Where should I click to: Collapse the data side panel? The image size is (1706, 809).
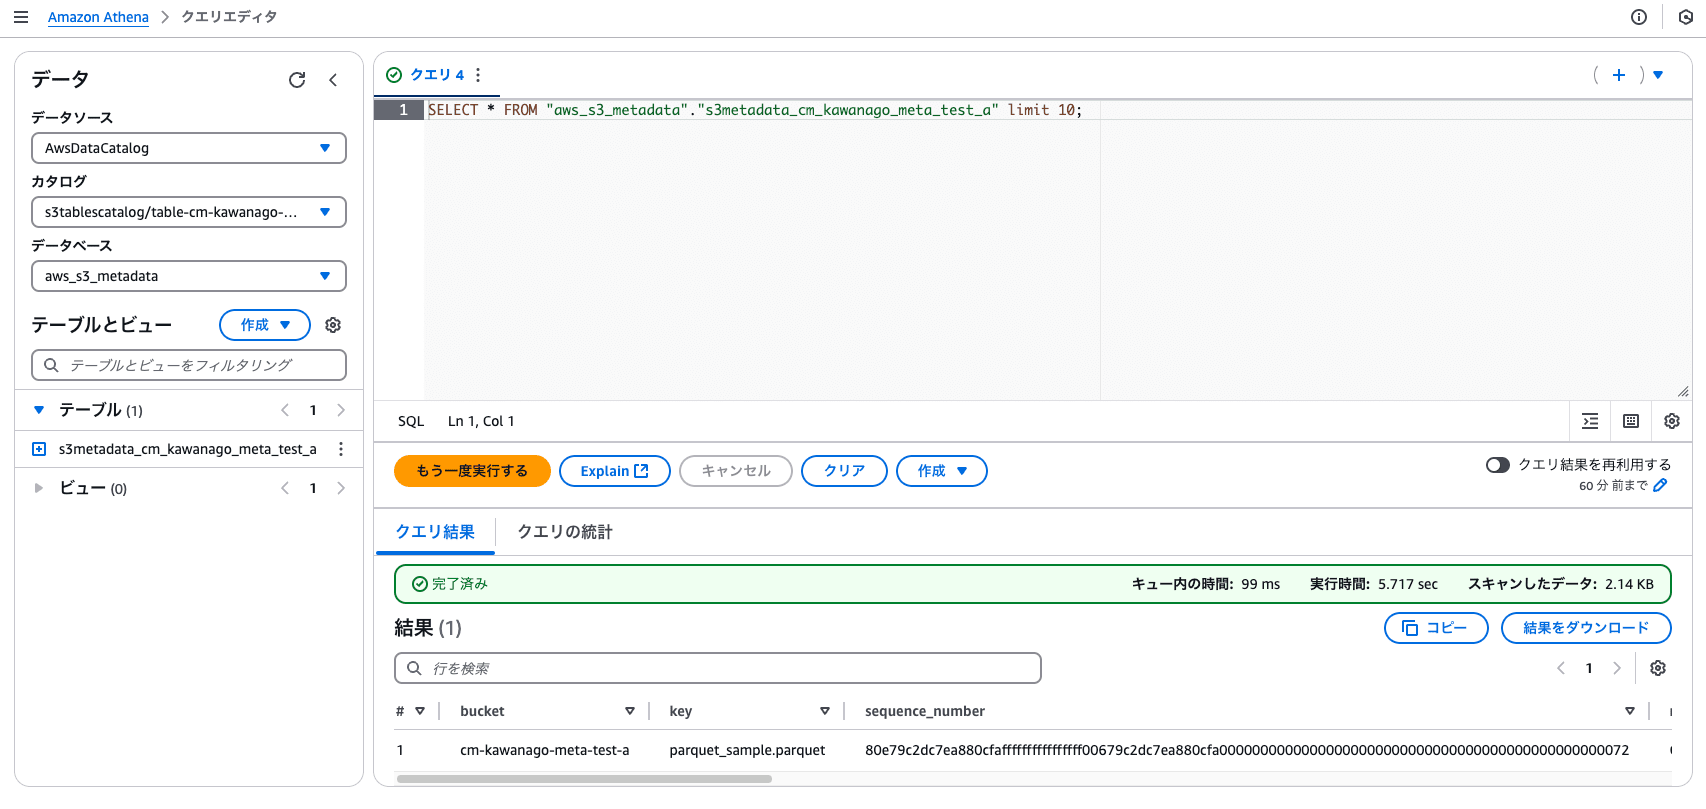tap(333, 80)
